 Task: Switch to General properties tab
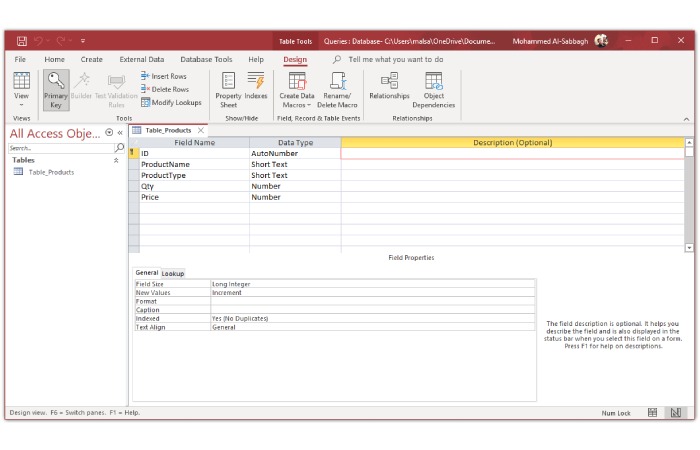pyautogui.click(x=146, y=273)
